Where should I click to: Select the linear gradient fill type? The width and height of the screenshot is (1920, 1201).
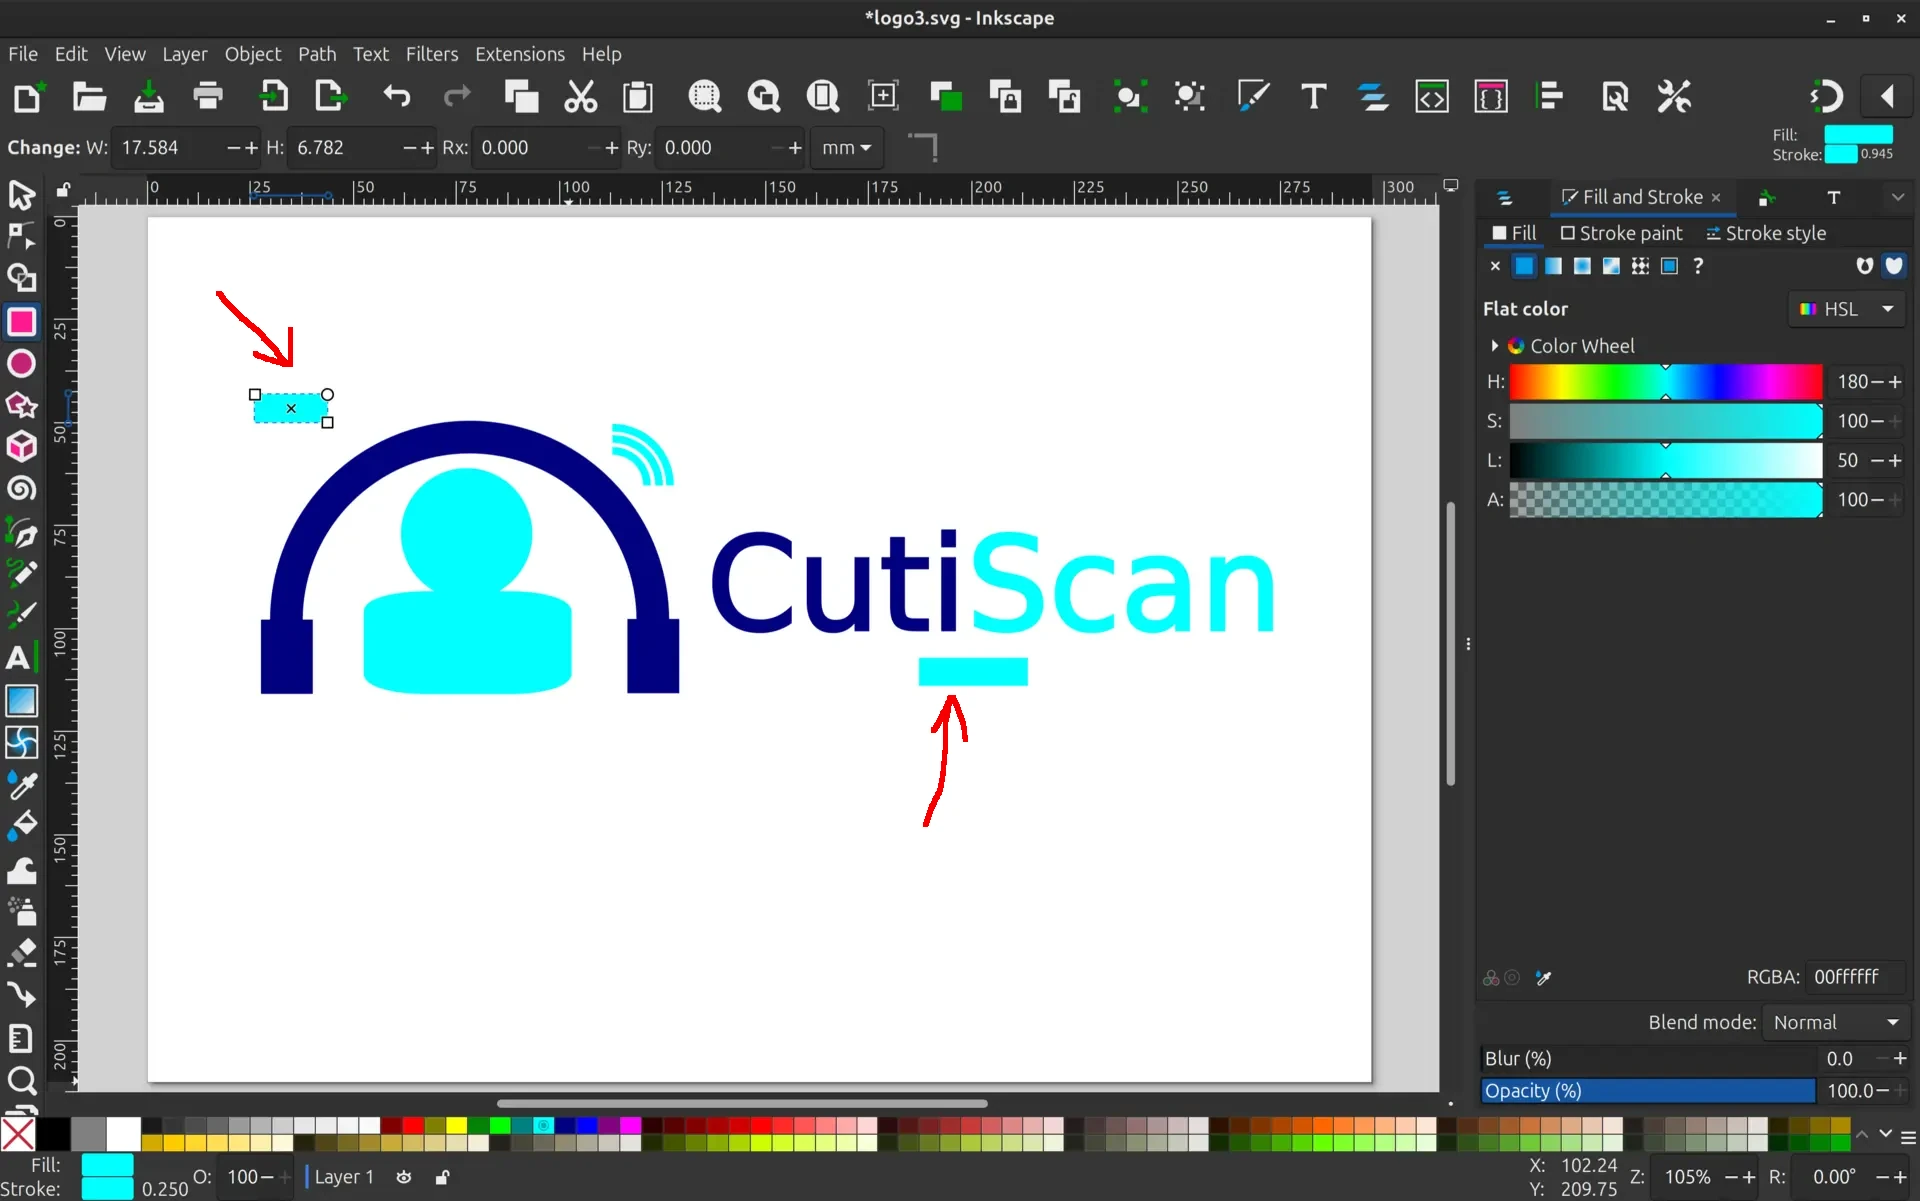point(1553,266)
